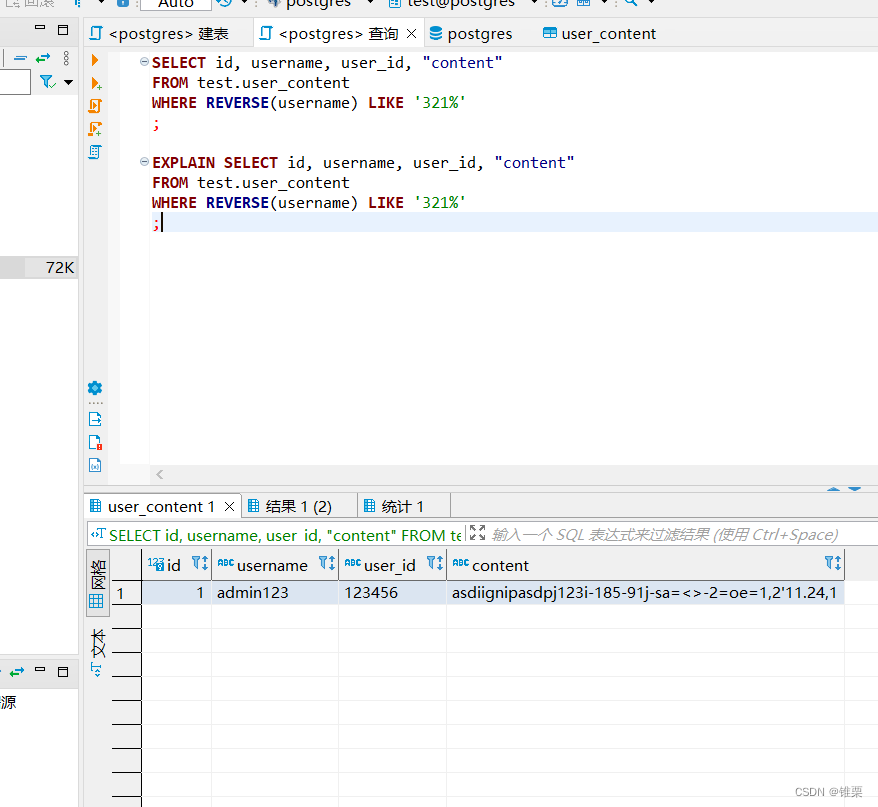Minimize the navigator panel at top left
Screen dimensions: 878x807
[40, 27]
